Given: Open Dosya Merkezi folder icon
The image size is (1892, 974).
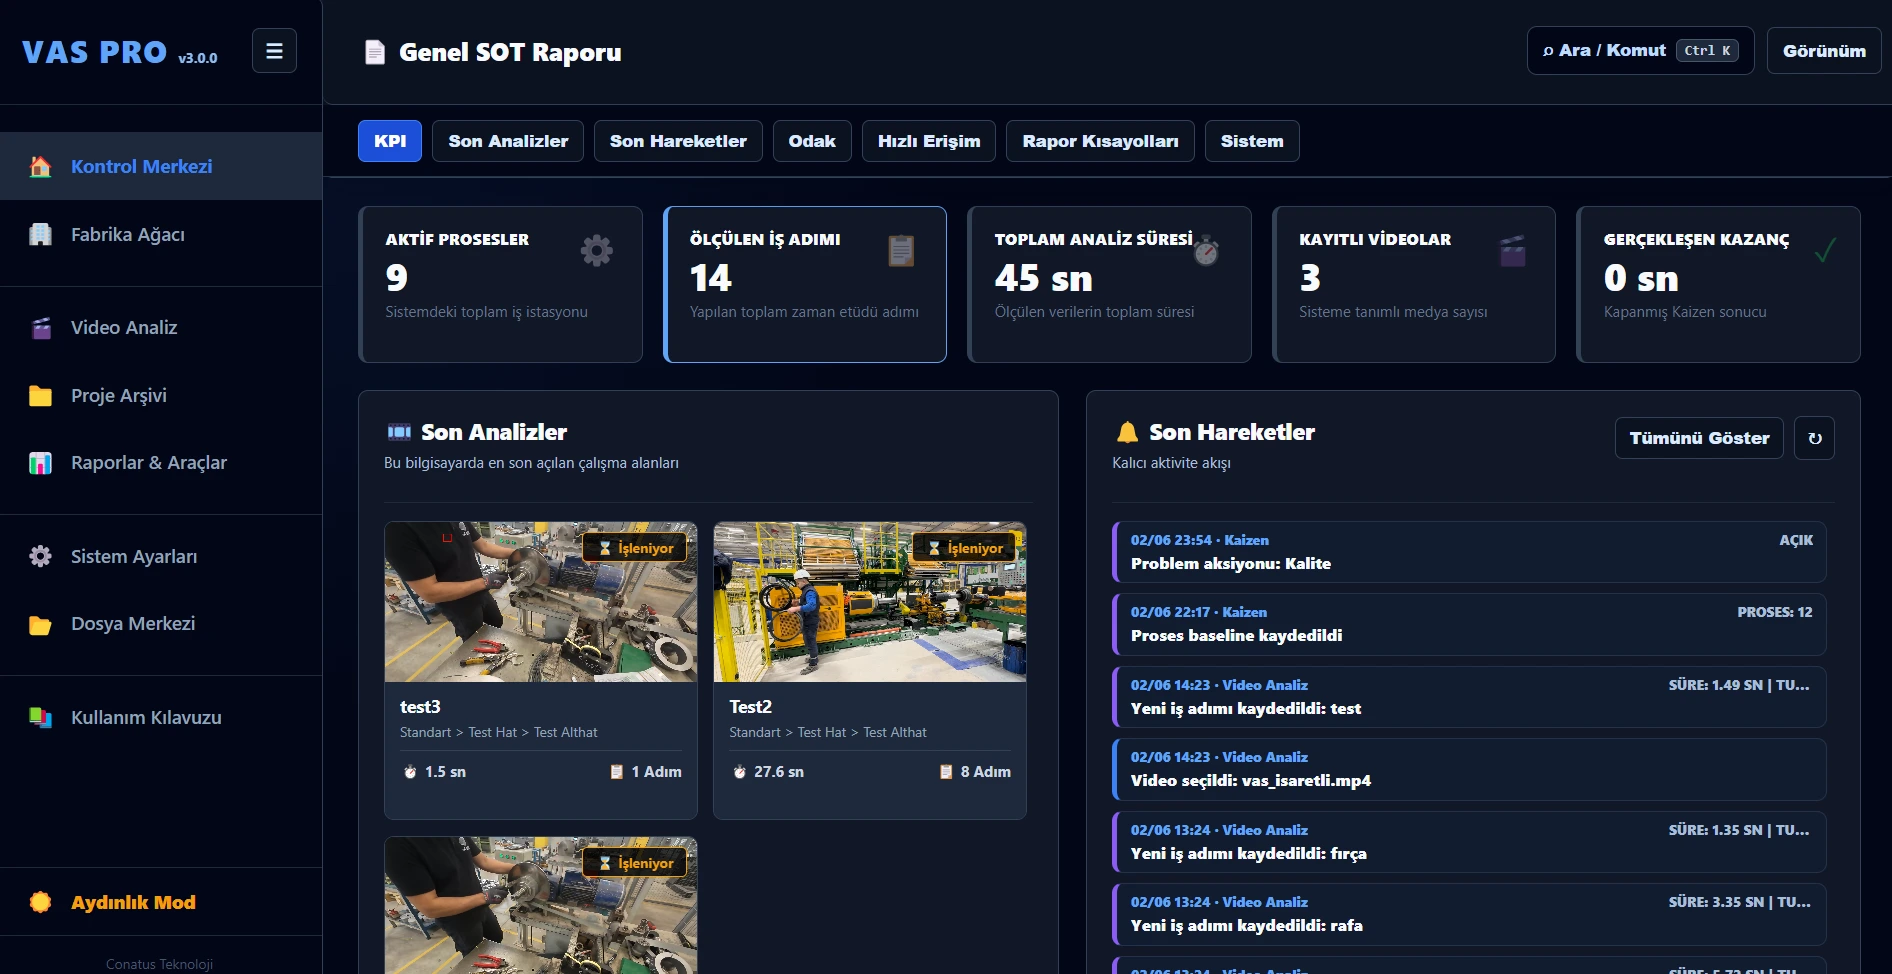Looking at the screenshot, I should pyautogui.click(x=40, y=624).
